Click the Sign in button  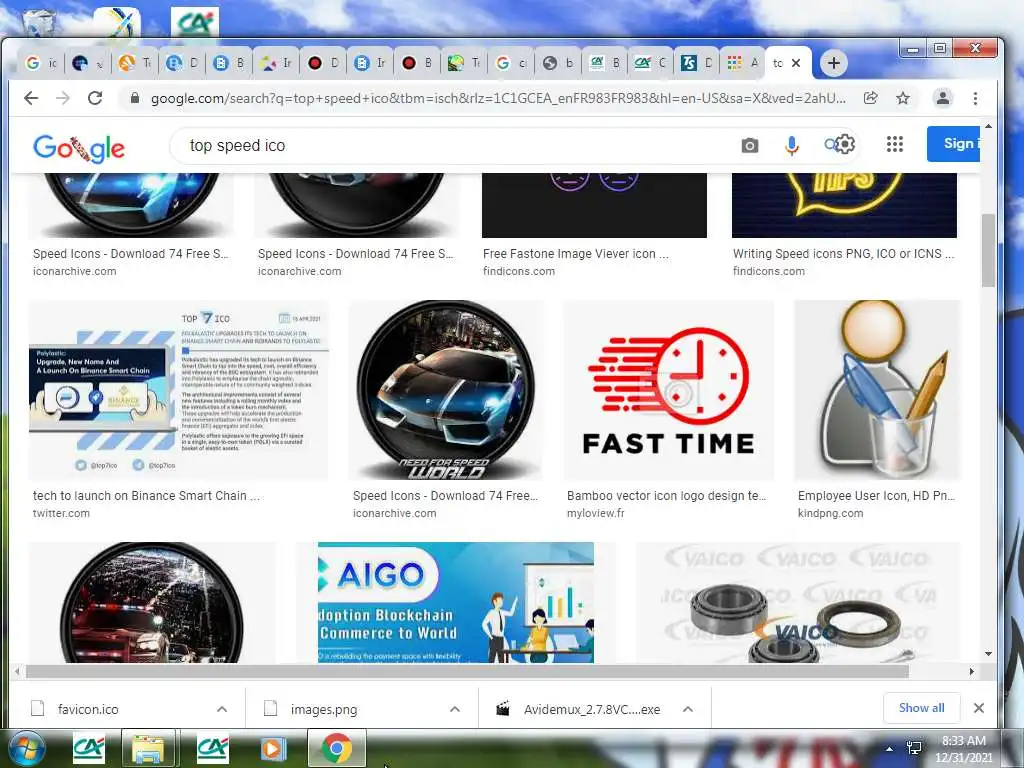(953, 144)
